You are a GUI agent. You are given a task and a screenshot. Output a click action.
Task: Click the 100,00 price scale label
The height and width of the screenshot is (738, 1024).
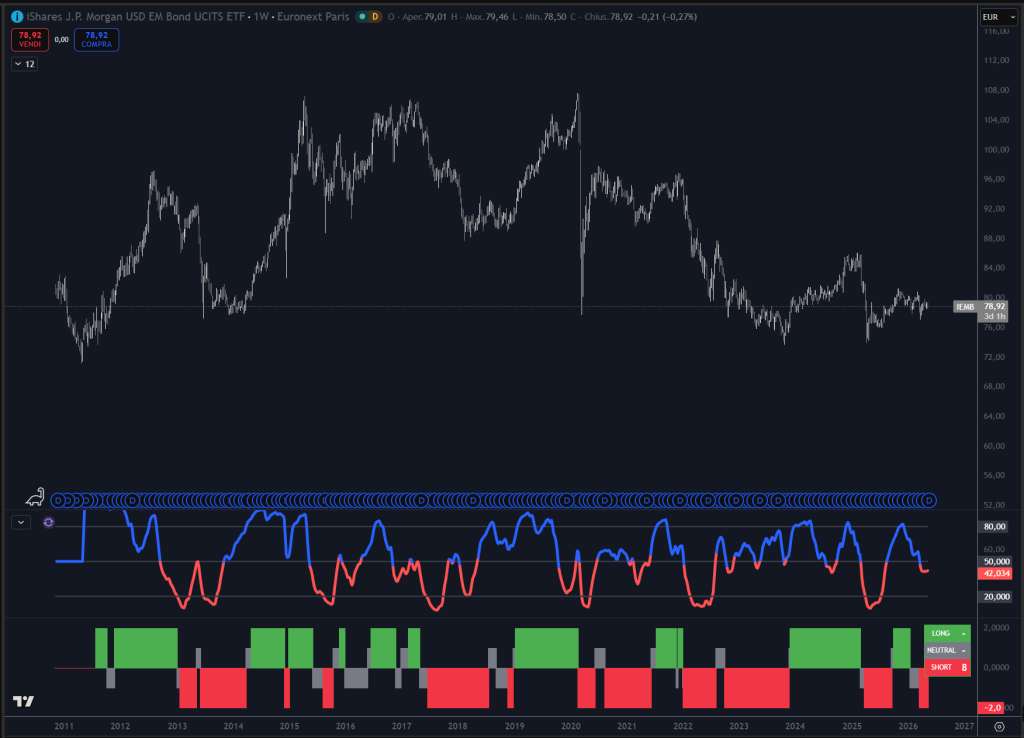click(x=996, y=150)
